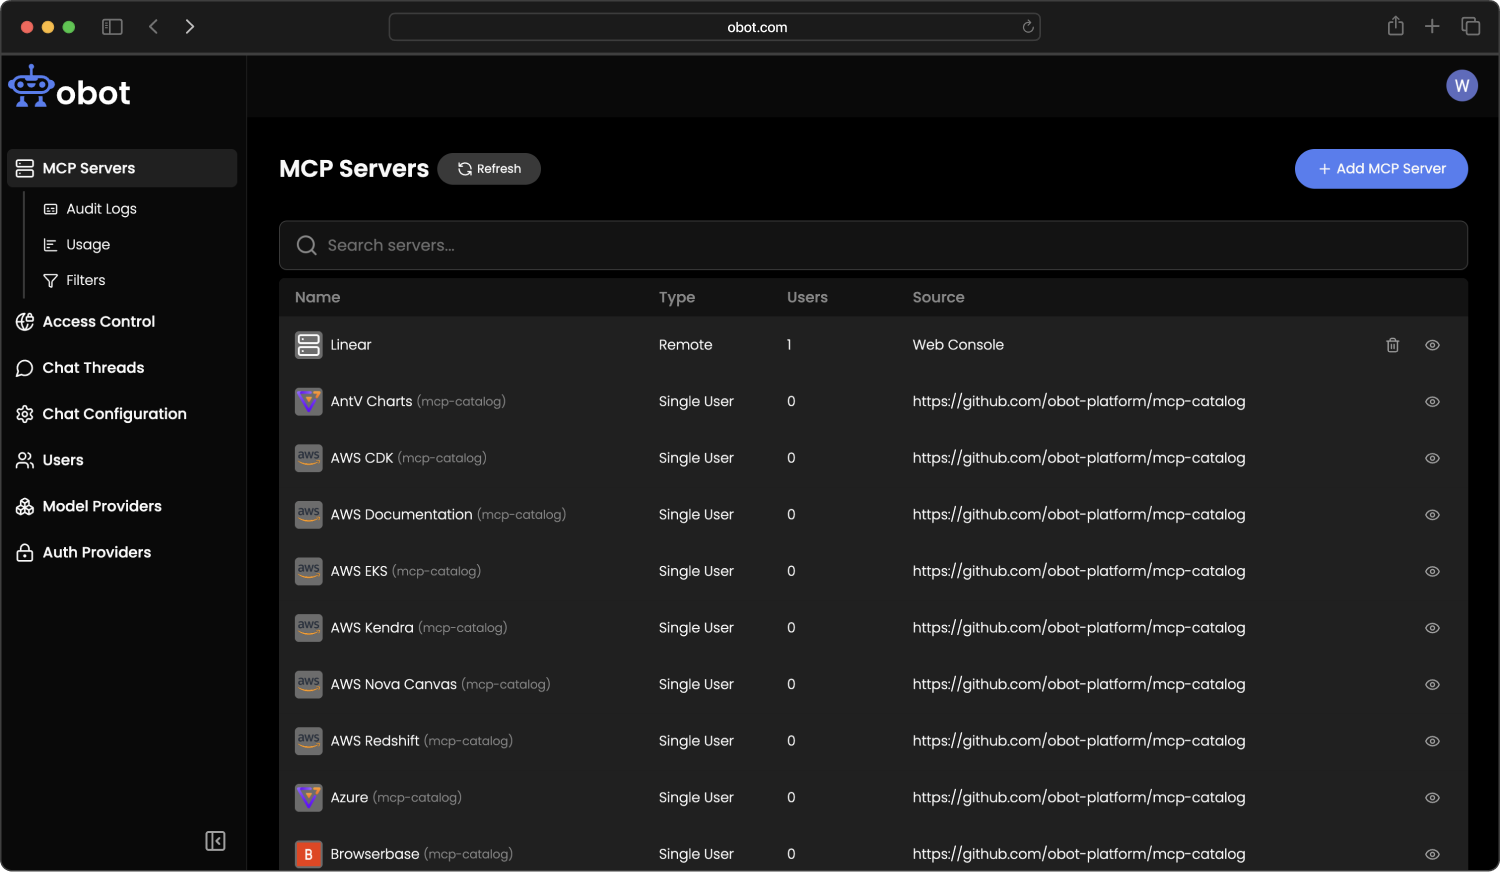Refresh the MCP Servers list
1500x872 pixels.
coord(489,169)
